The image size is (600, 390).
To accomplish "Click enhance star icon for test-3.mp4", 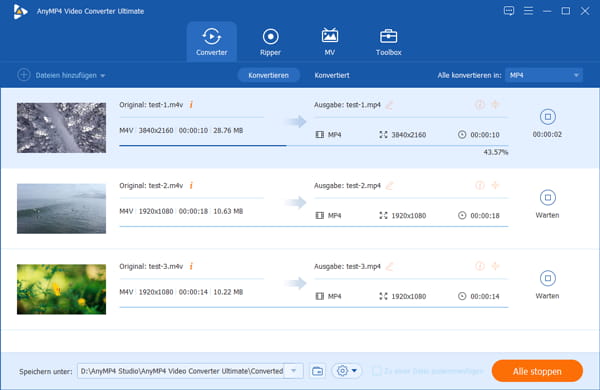I will point(495,266).
